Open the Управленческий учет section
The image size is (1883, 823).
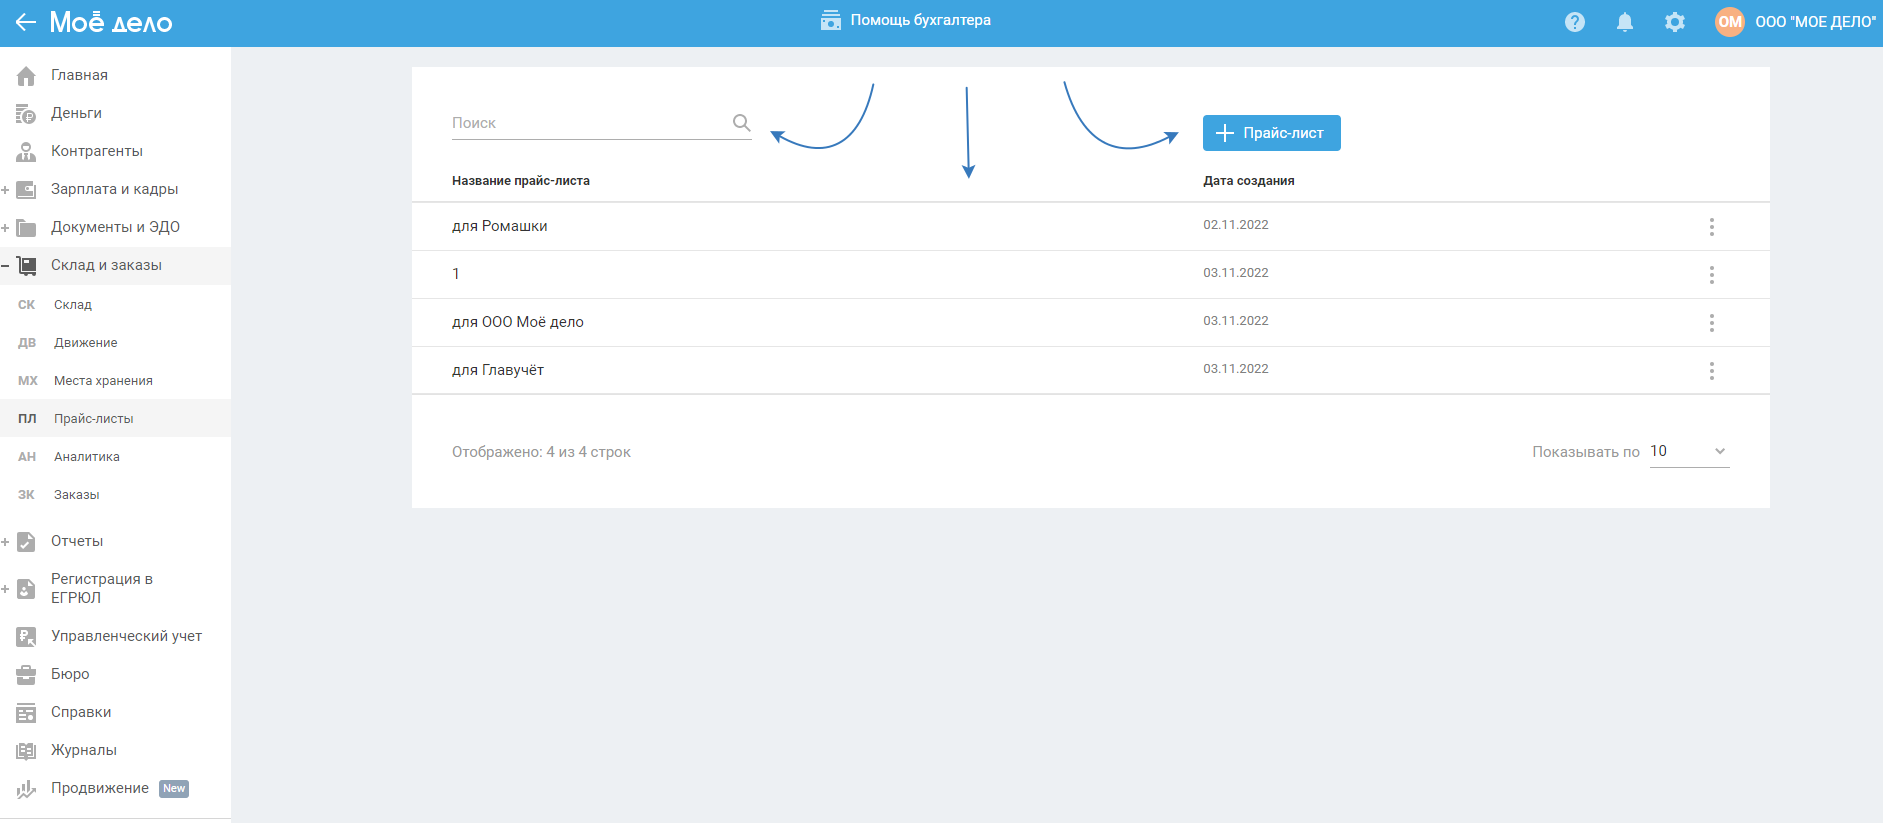(126, 636)
